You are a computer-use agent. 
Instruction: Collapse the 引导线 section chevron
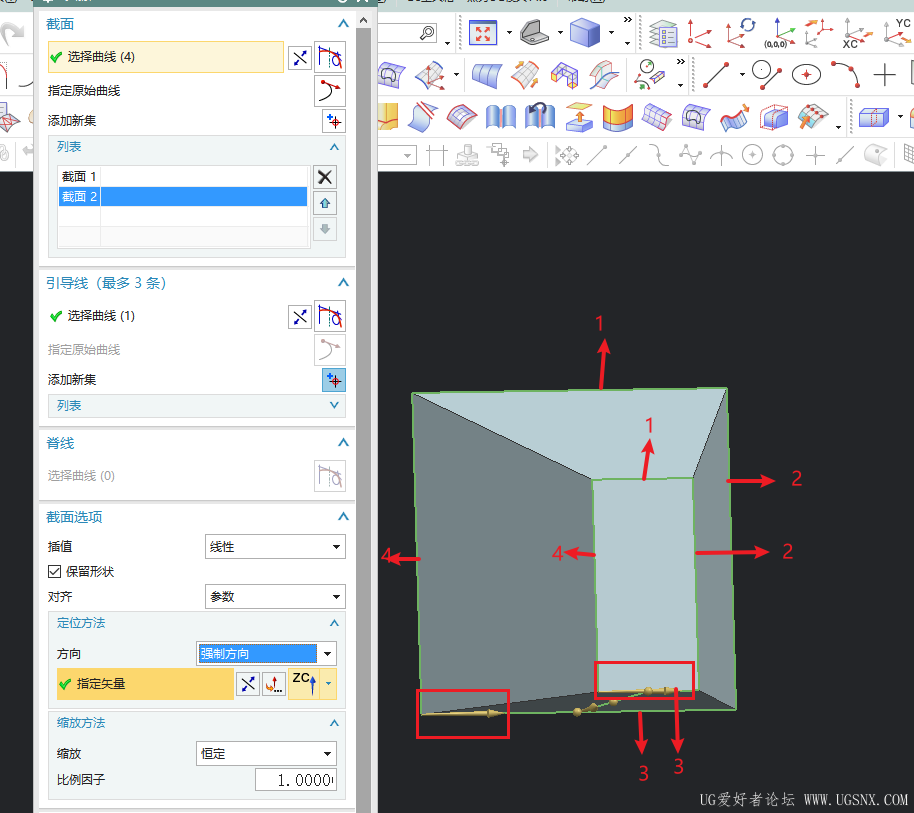point(343,283)
